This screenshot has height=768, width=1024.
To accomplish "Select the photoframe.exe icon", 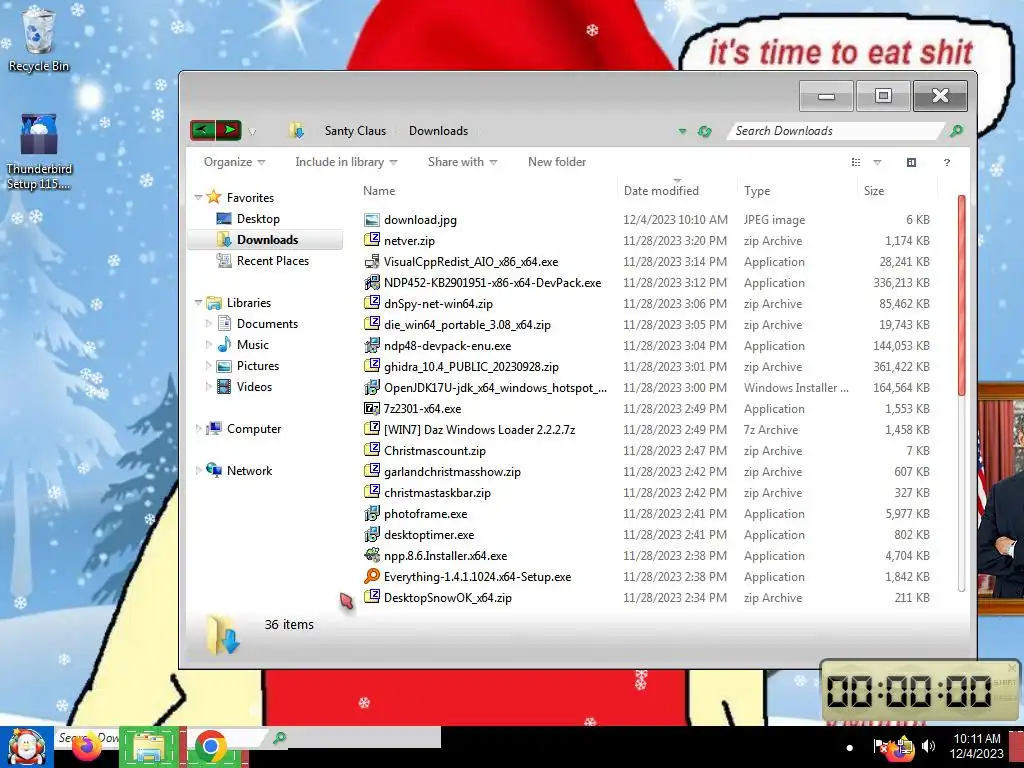I will [x=372, y=514].
